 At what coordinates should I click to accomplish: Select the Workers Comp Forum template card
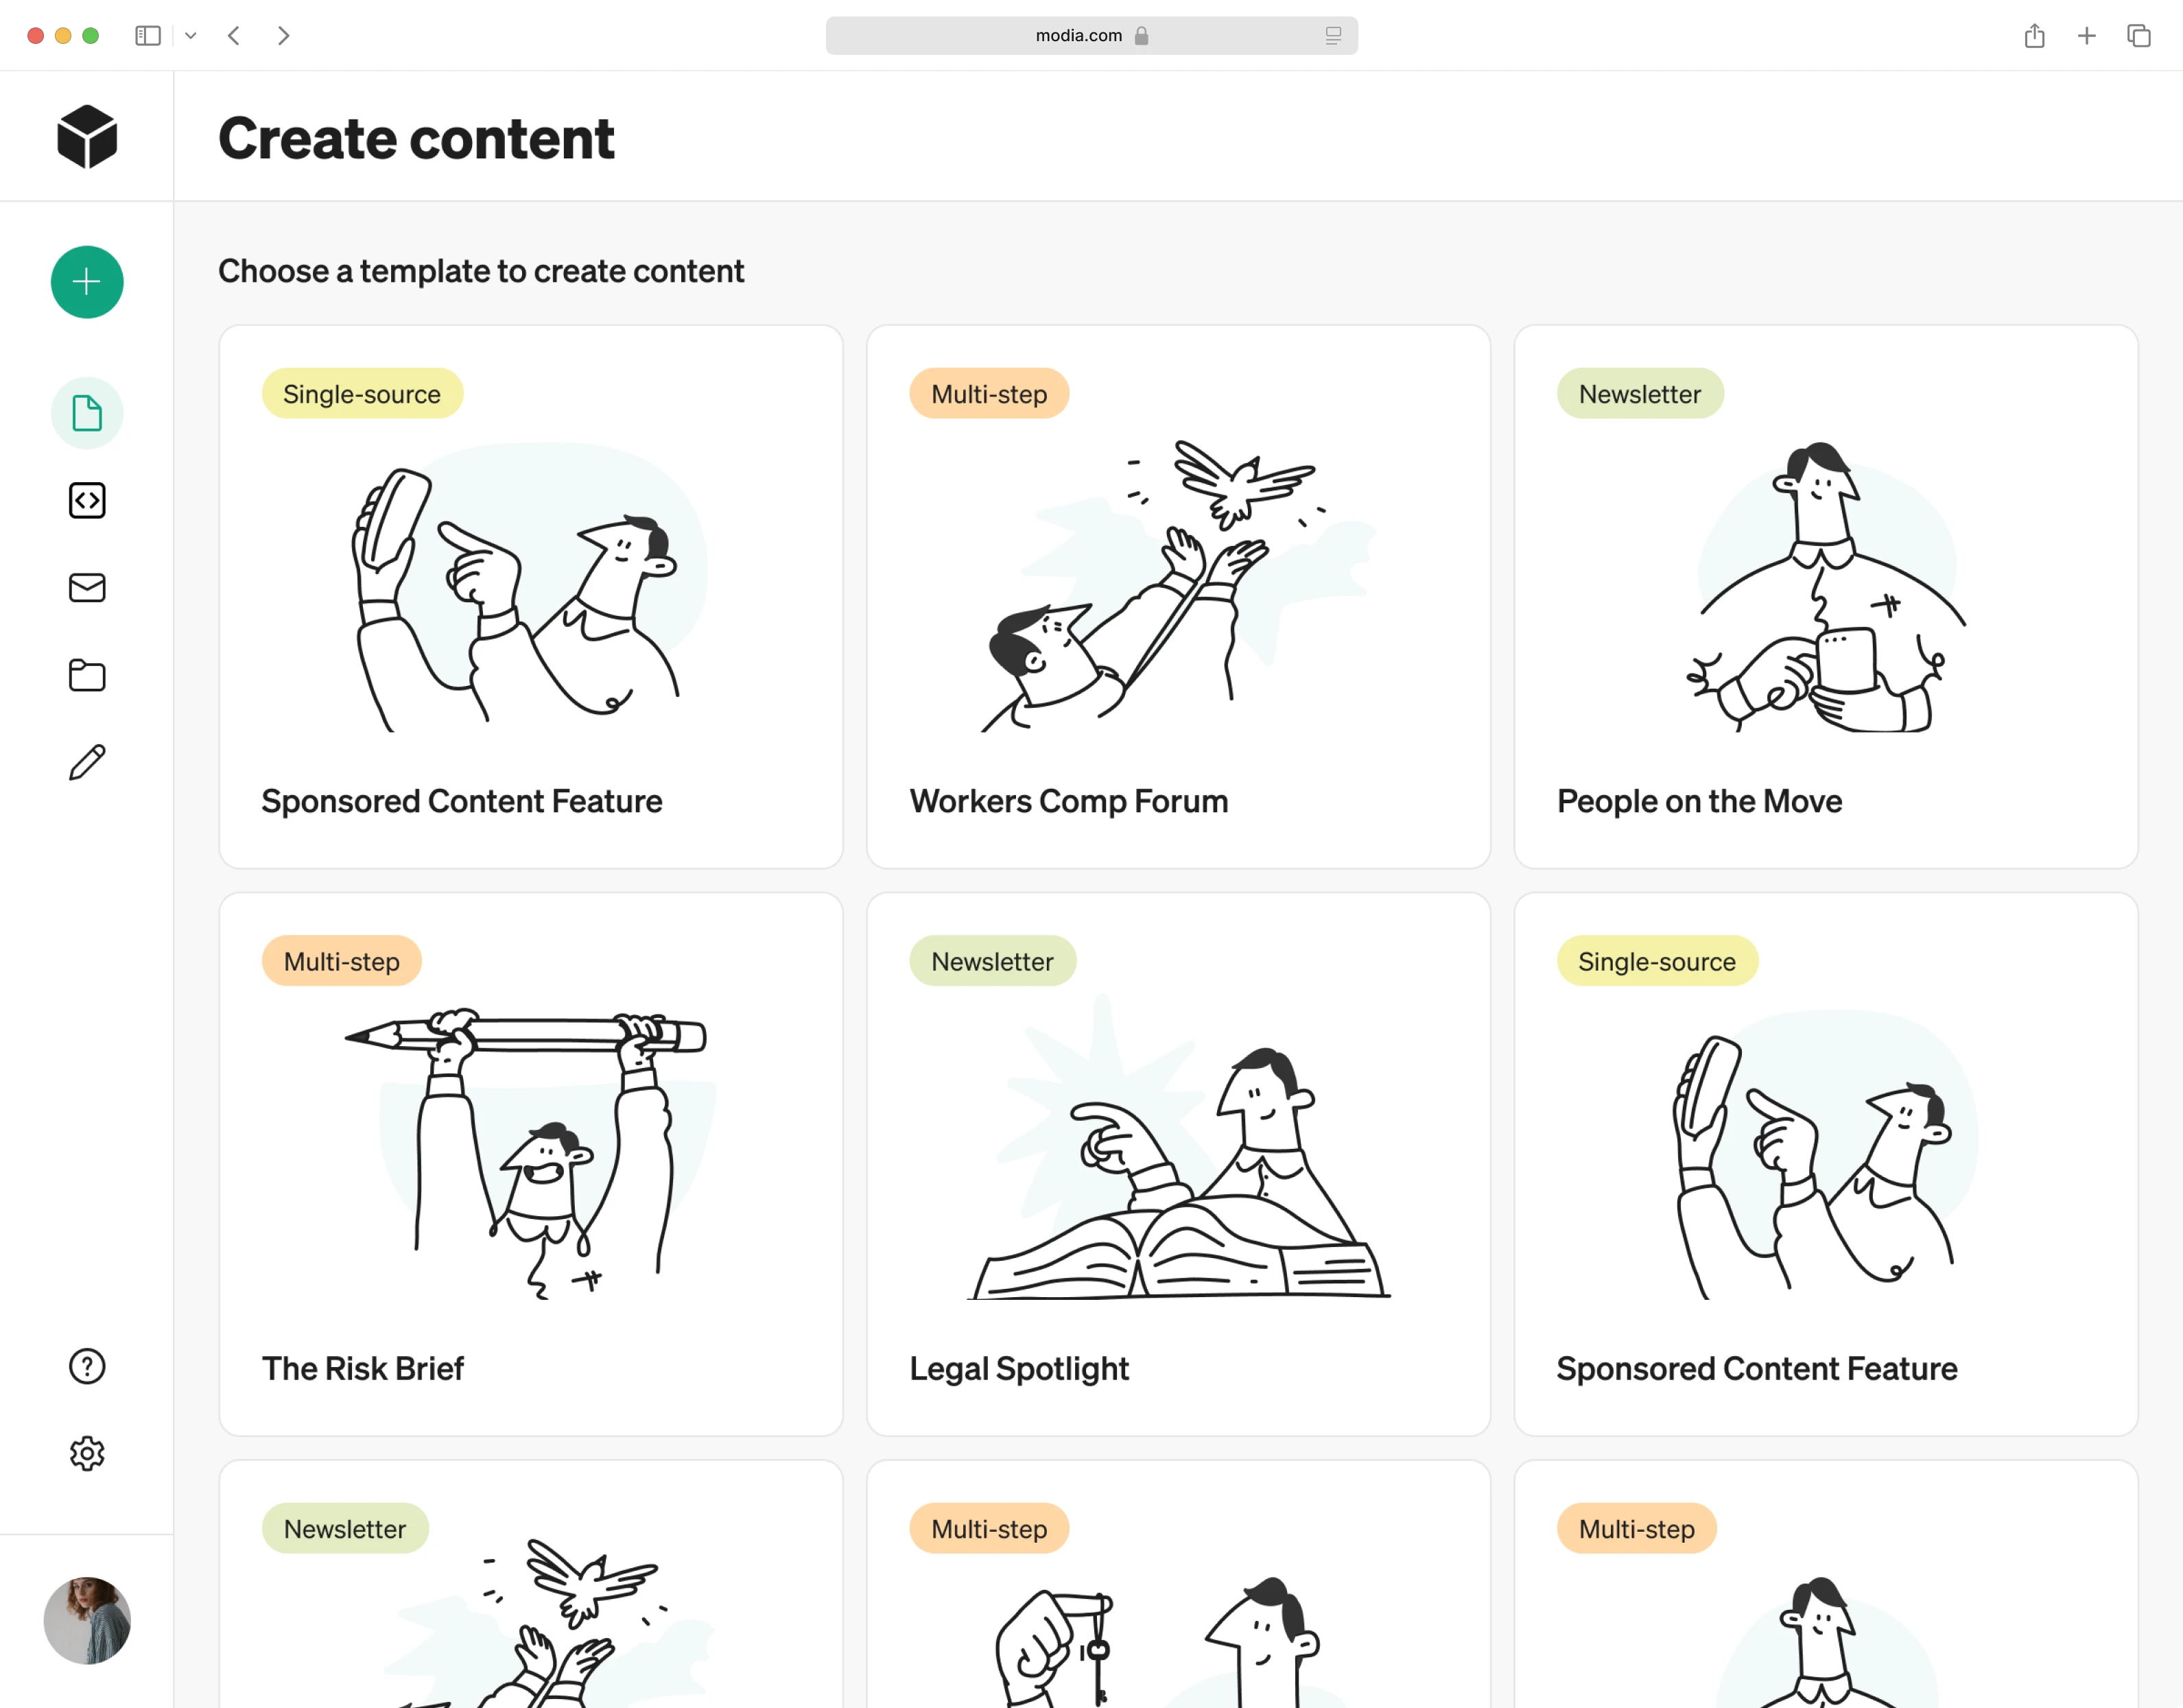[1178, 597]
